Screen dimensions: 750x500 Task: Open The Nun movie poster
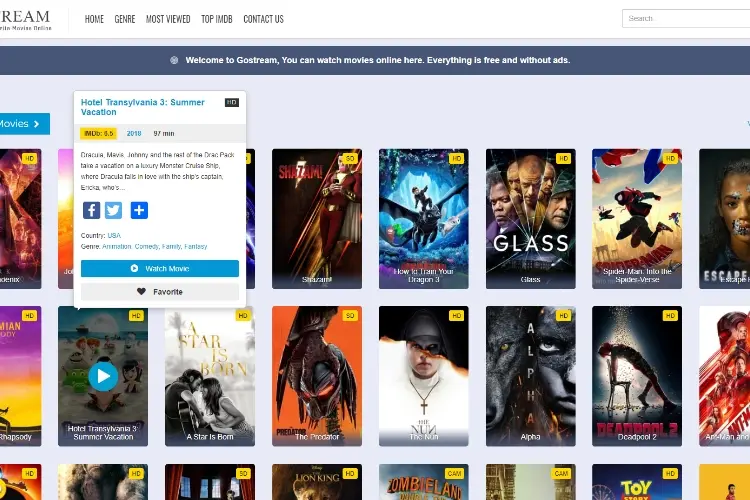click(423, 376)
